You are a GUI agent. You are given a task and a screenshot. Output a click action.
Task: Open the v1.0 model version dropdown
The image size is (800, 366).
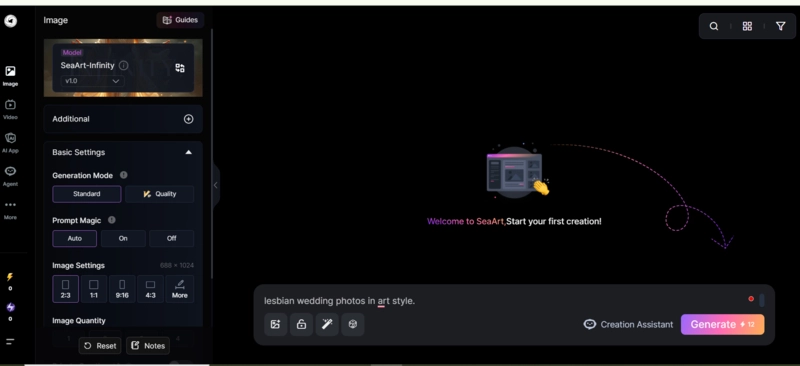coord(92,81)
